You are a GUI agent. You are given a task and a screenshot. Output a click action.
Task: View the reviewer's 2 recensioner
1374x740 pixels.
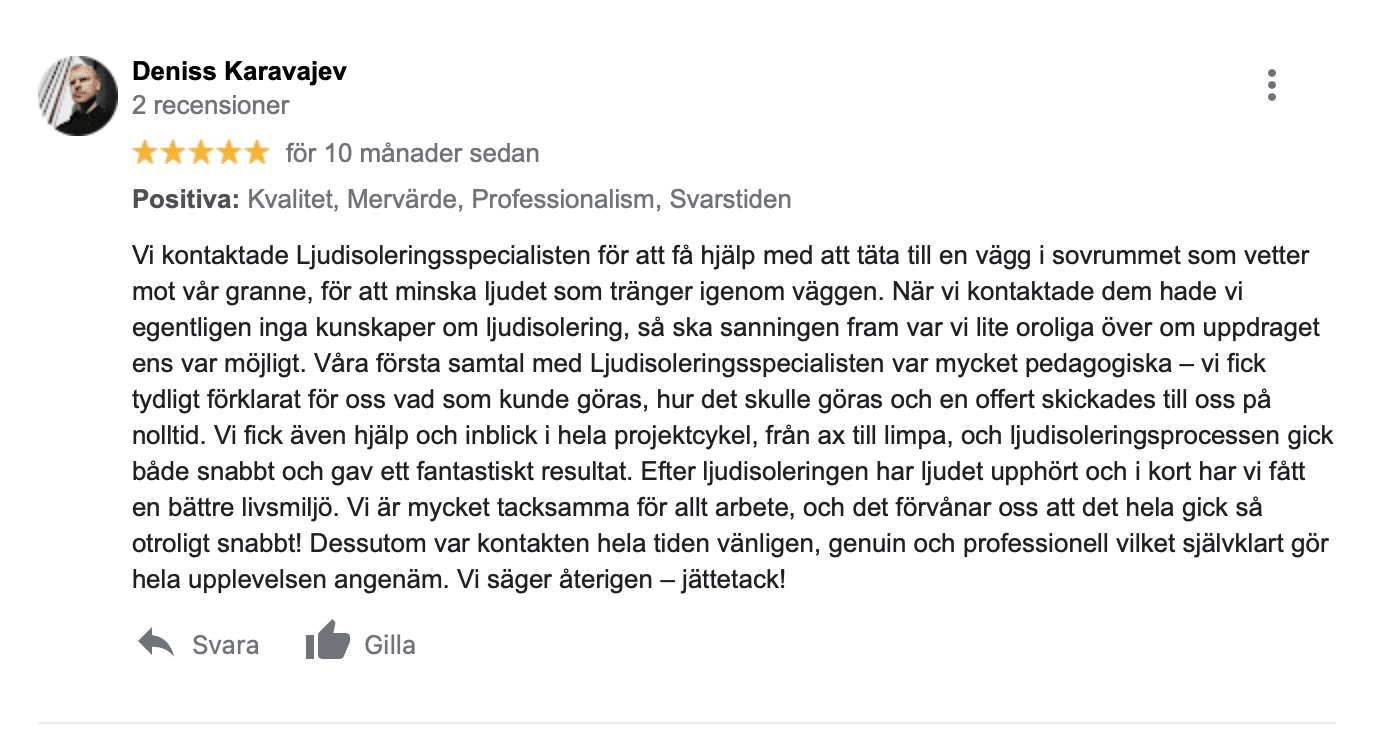211,105
